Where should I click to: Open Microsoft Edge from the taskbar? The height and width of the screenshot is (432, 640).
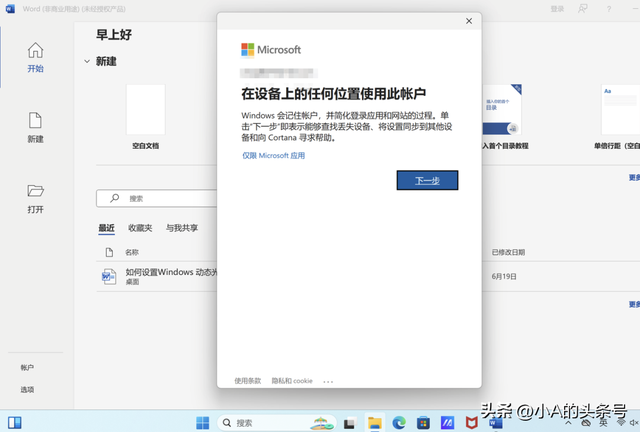(399, 422)
